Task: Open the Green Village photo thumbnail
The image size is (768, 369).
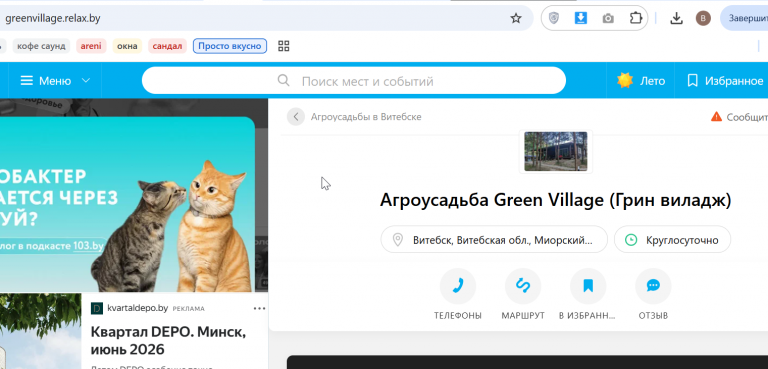Action: coord(555,151)
